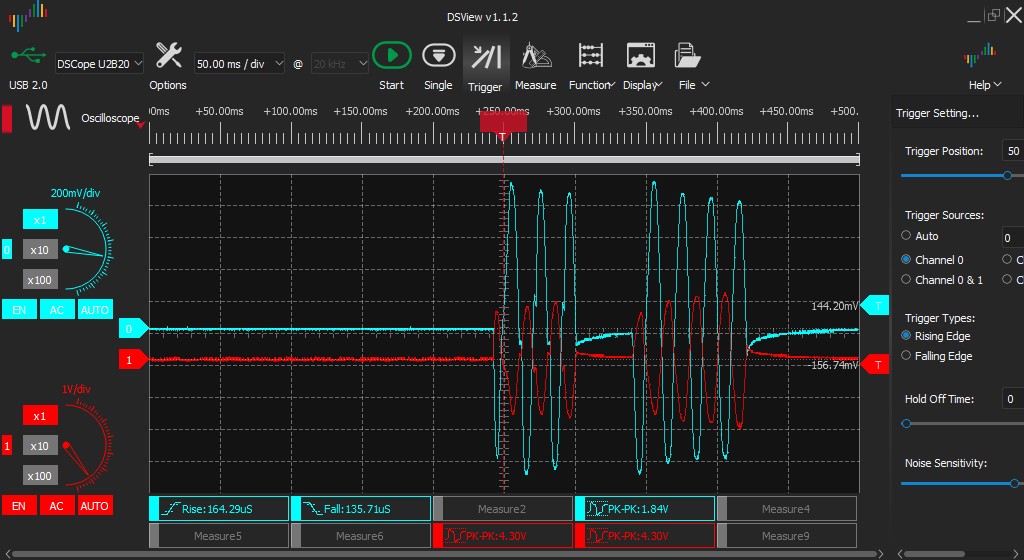Viewport: 1024px width, 560px height.
Task: Open the Display settings icon
Action: pyautogui.click(x=640, y=56)
